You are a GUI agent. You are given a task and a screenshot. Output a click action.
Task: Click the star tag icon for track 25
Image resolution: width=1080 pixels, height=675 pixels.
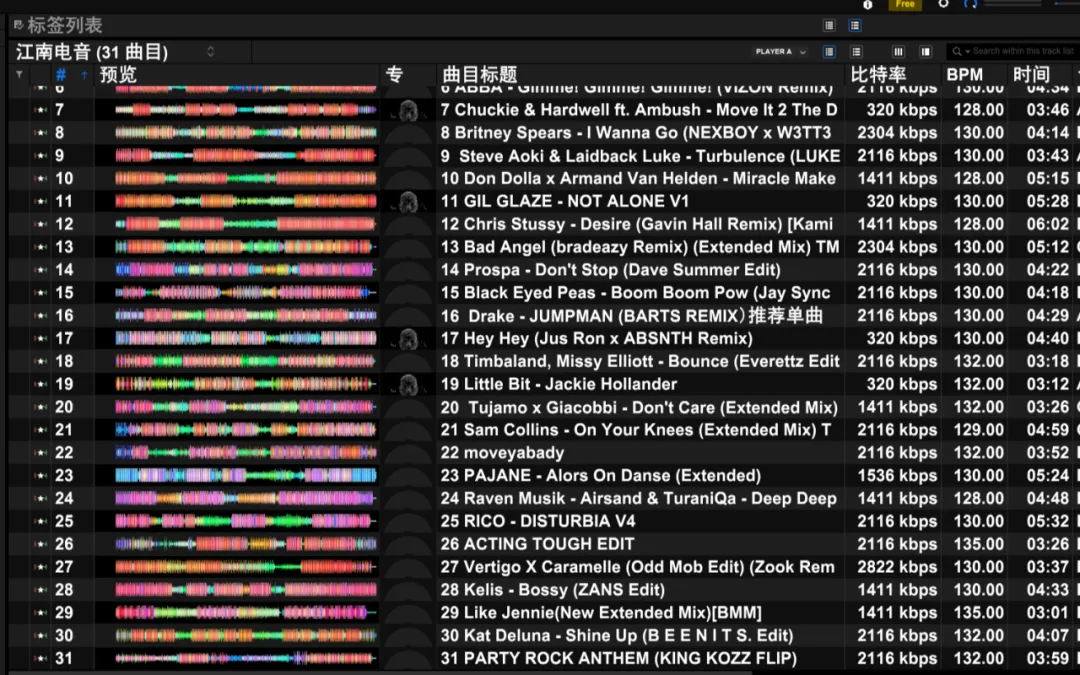[x=41, y=521]
